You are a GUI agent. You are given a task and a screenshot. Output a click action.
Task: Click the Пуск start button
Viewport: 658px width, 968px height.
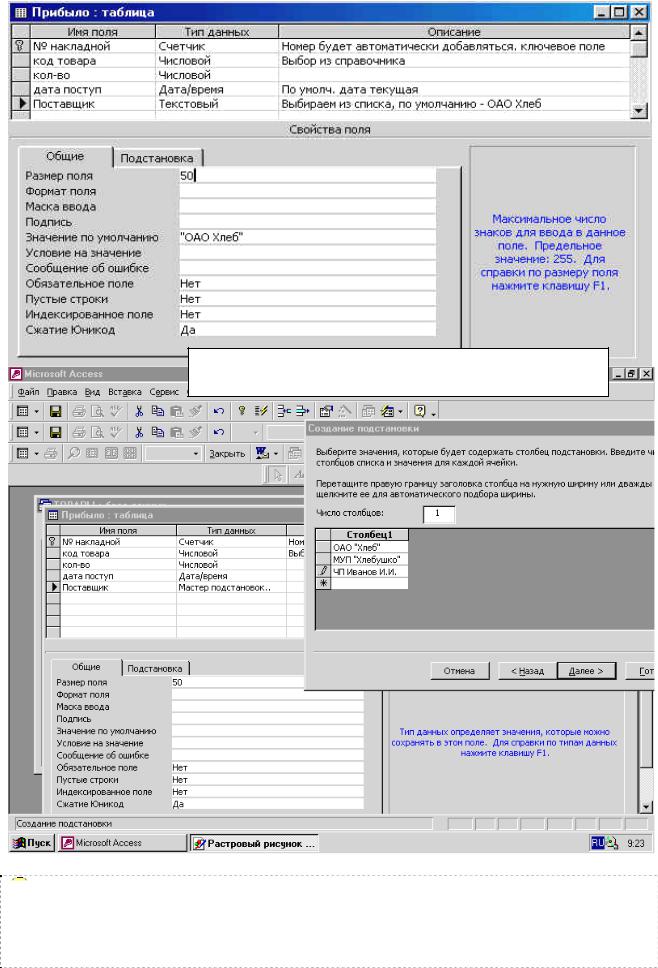click(32, 843)
